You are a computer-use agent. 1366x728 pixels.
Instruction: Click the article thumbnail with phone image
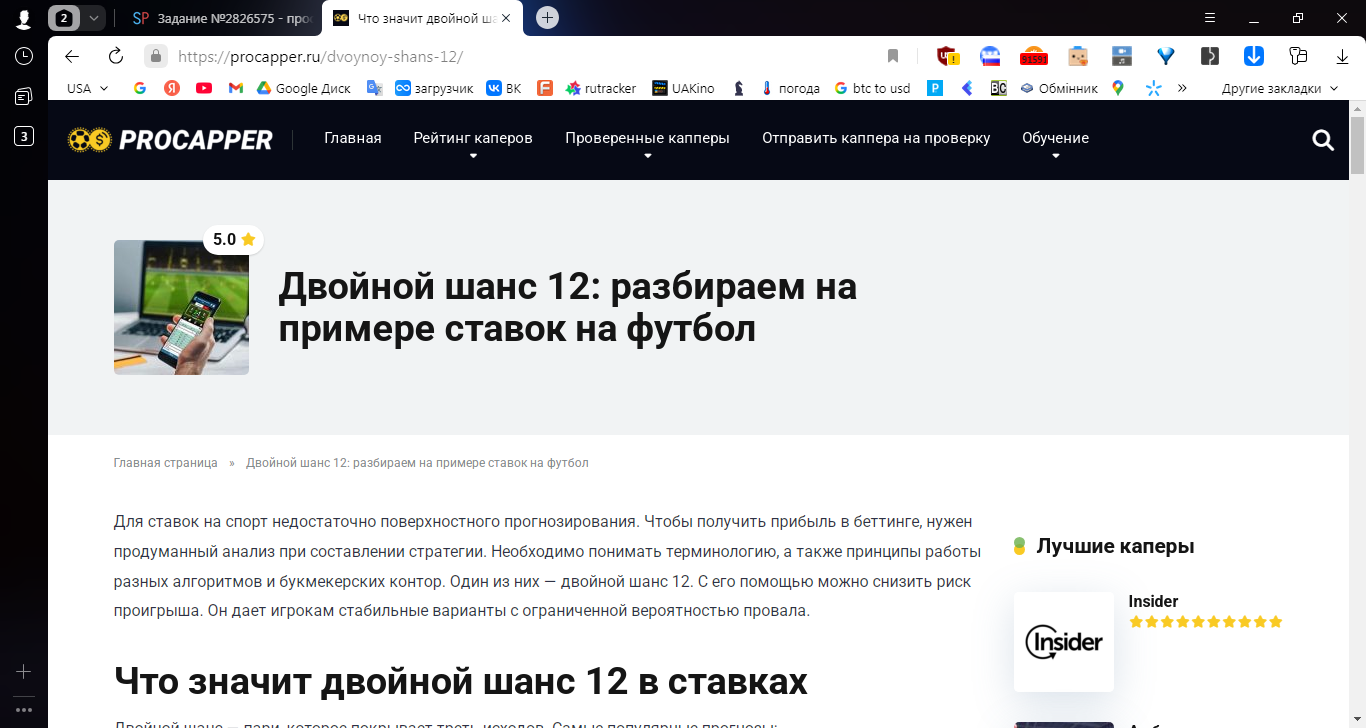pos(181,307)
